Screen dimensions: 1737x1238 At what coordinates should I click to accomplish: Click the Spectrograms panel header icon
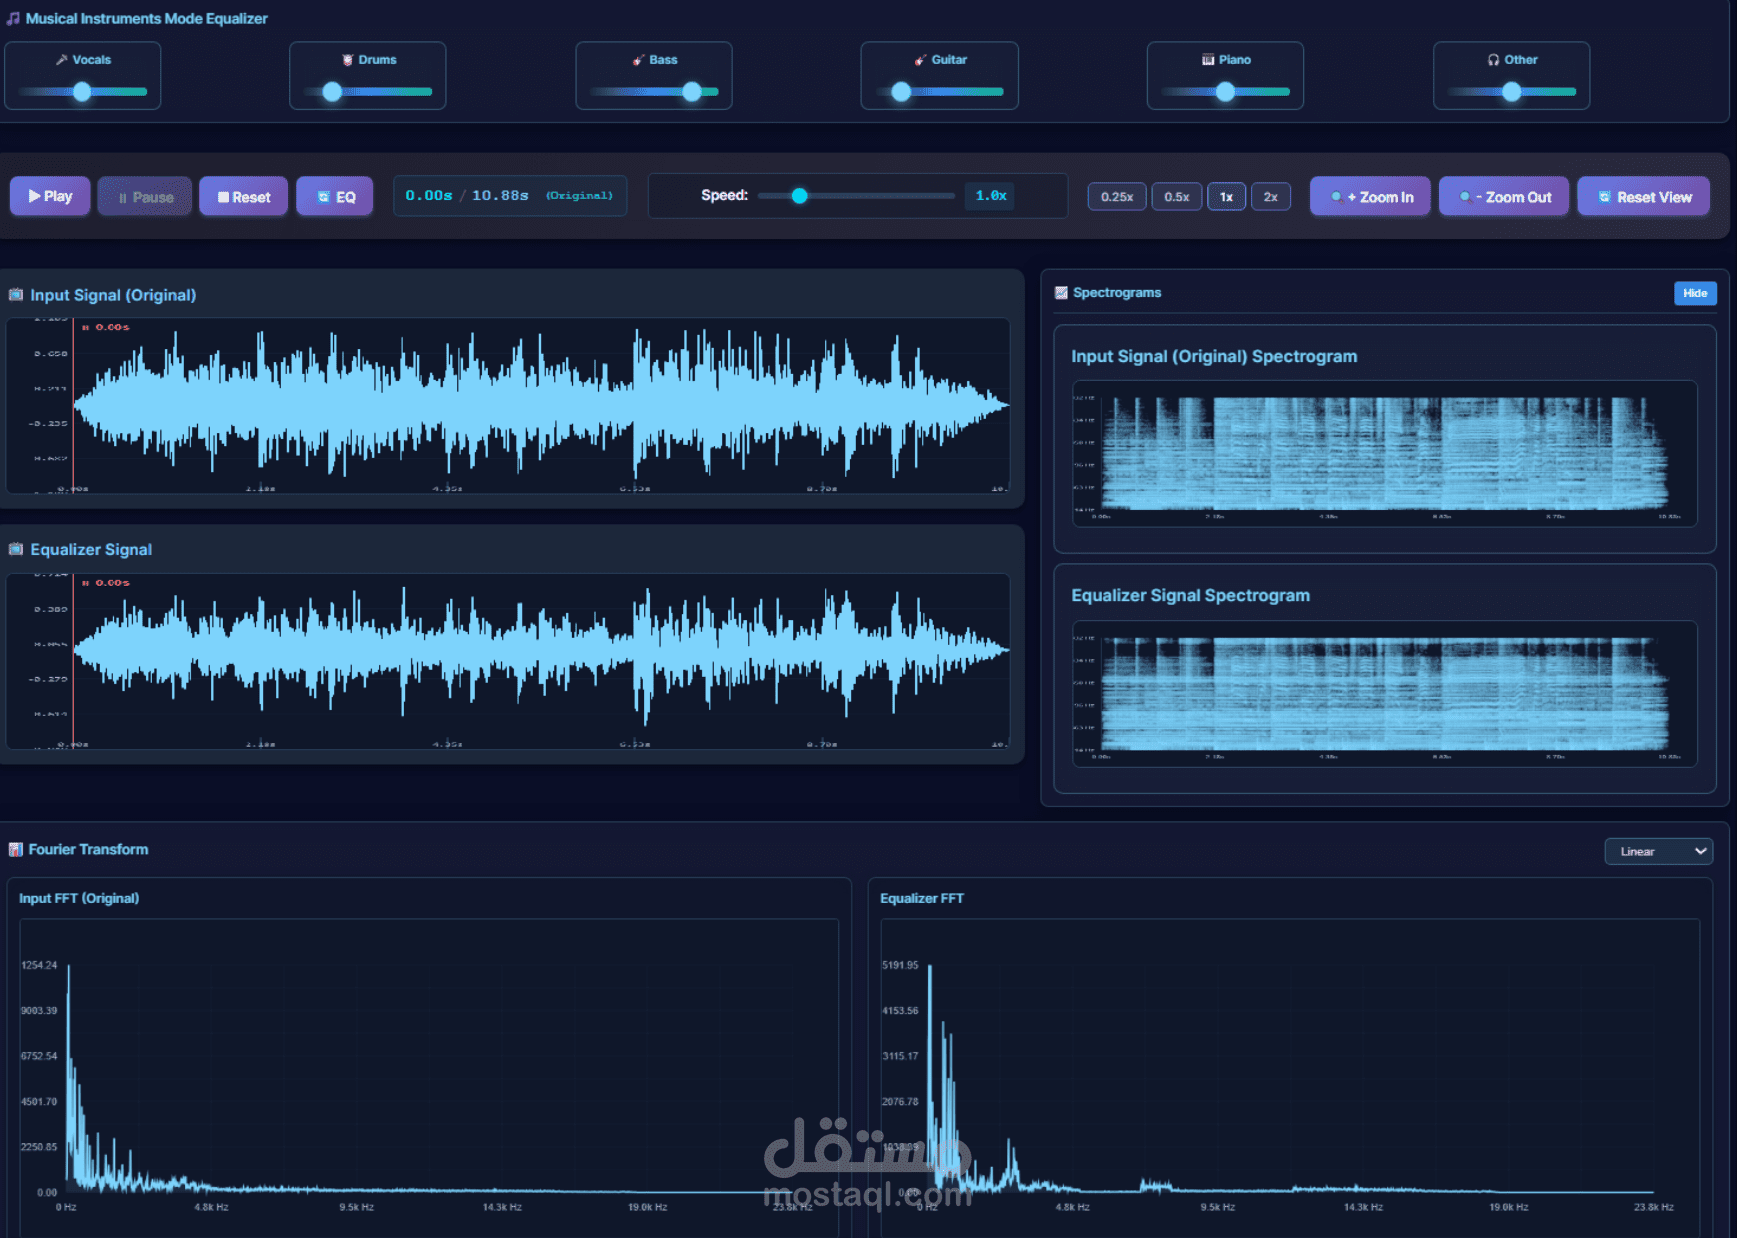point(1061,293)
